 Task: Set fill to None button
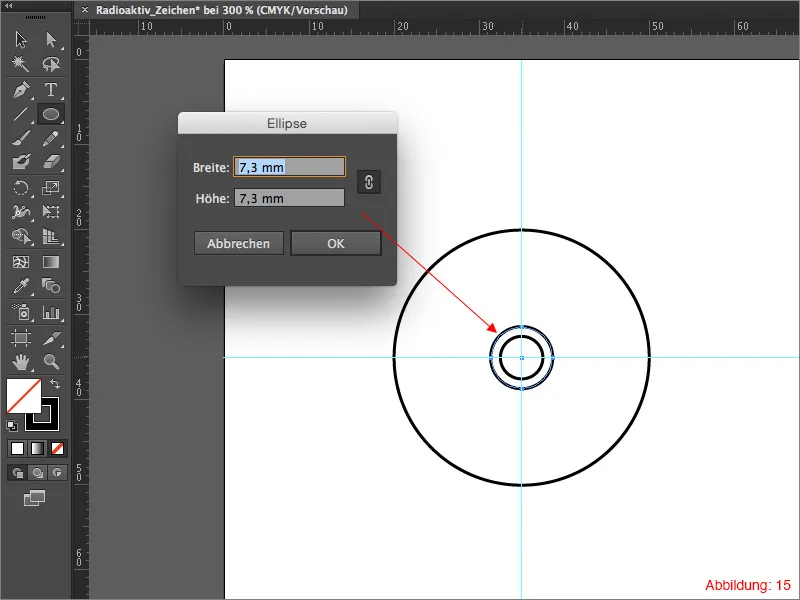57,448
